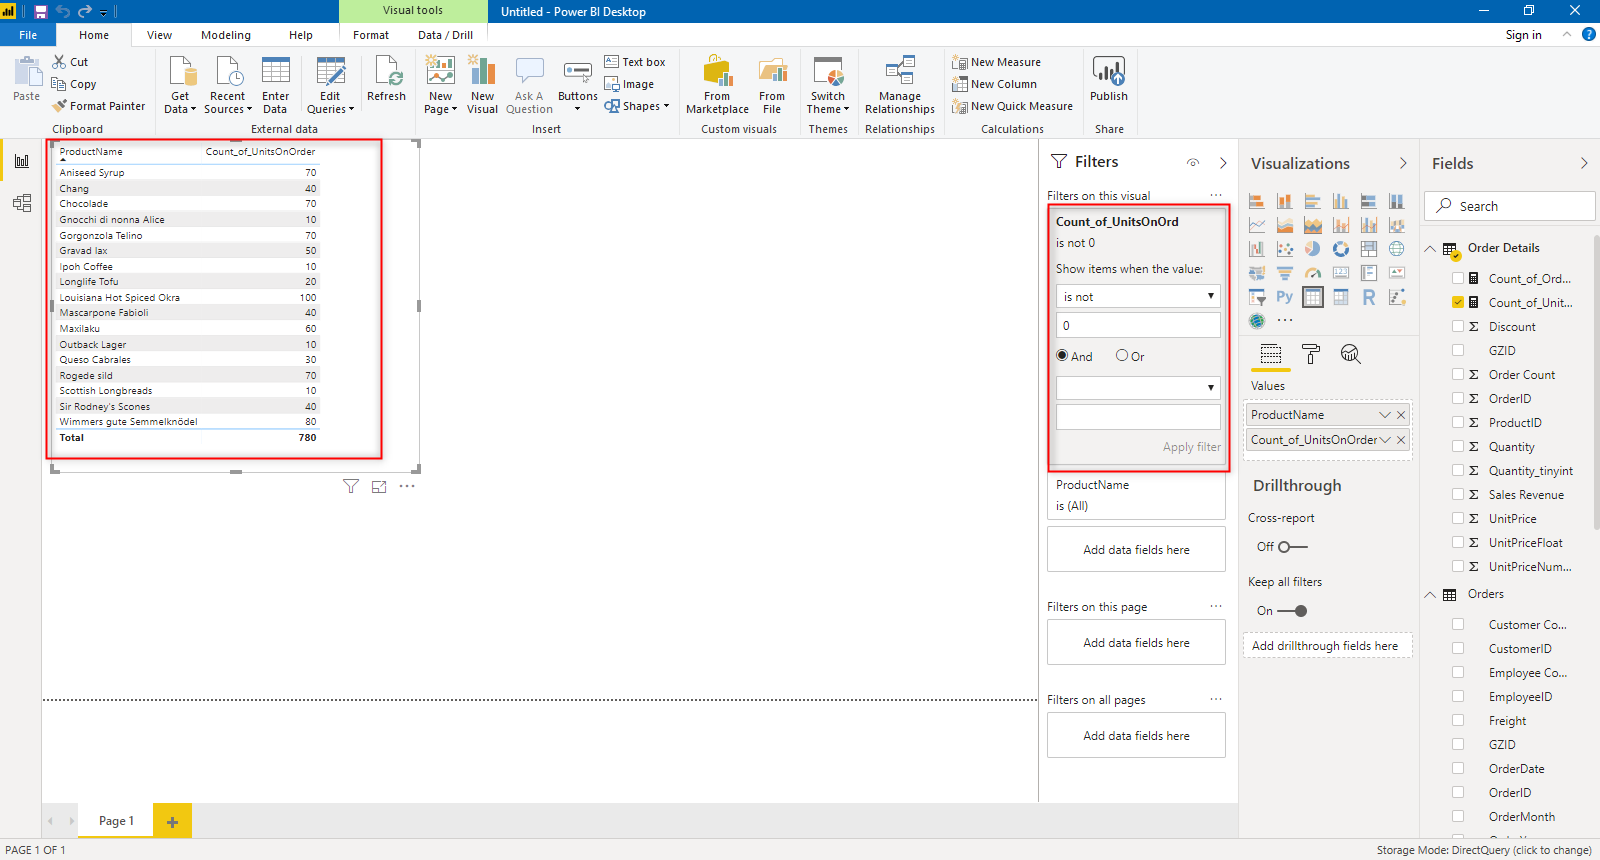
Task: Open the Analytics magnifier pane
Action: [x=1351, y=354]
